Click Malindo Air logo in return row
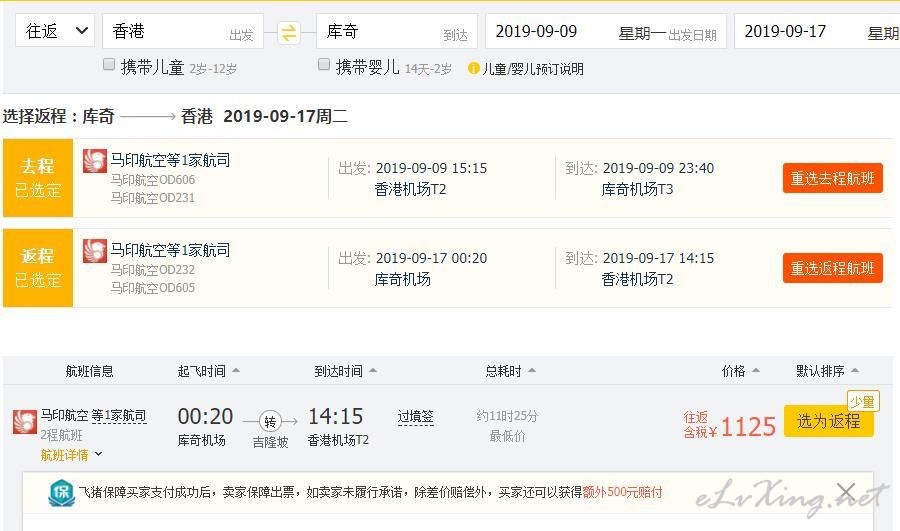The height and width of the screenshot is (531, 900). click(95, 251)
